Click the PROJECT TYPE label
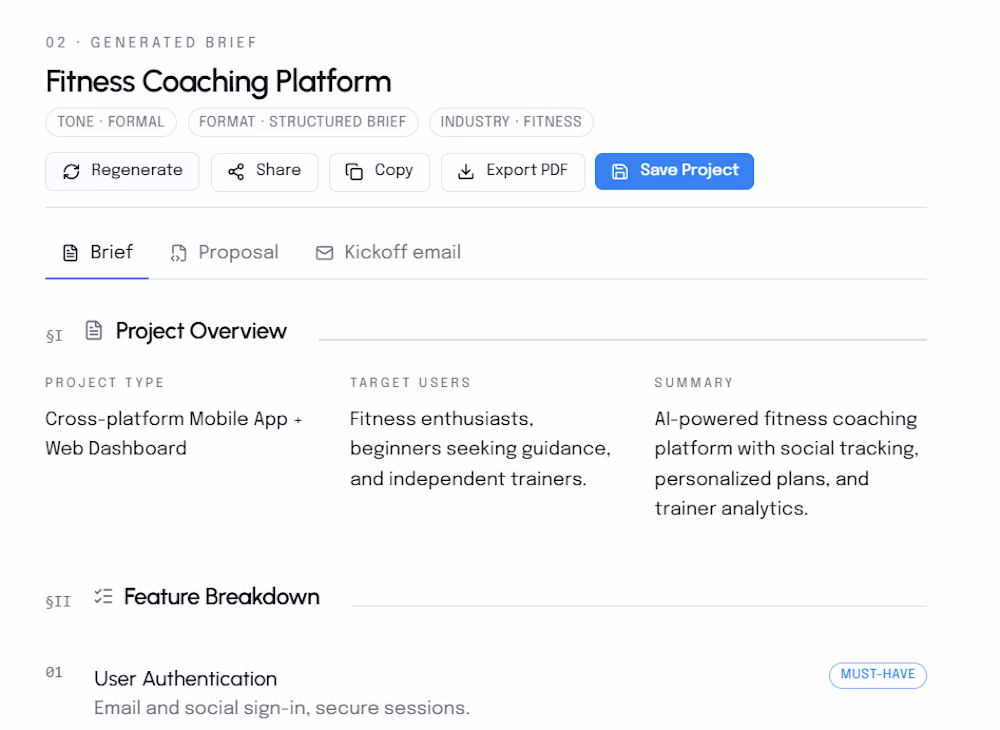 click(x=105, y=383)
